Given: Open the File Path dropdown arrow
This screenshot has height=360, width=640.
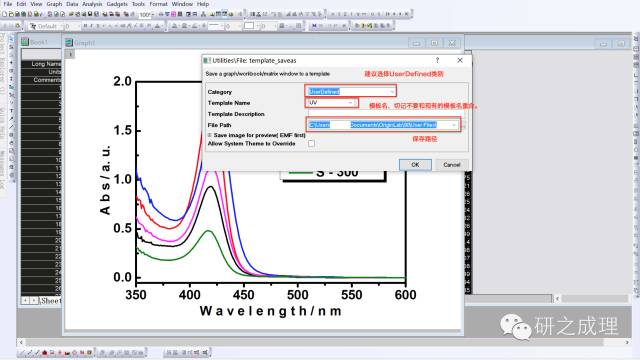Looking at the screenshot, I should (454, 125).
